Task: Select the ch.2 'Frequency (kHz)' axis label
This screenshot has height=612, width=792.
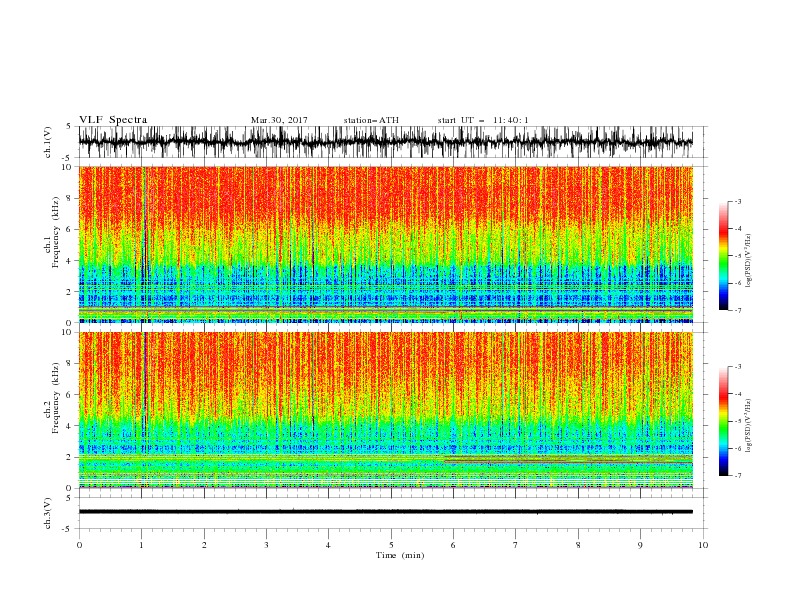Action: 55,397
